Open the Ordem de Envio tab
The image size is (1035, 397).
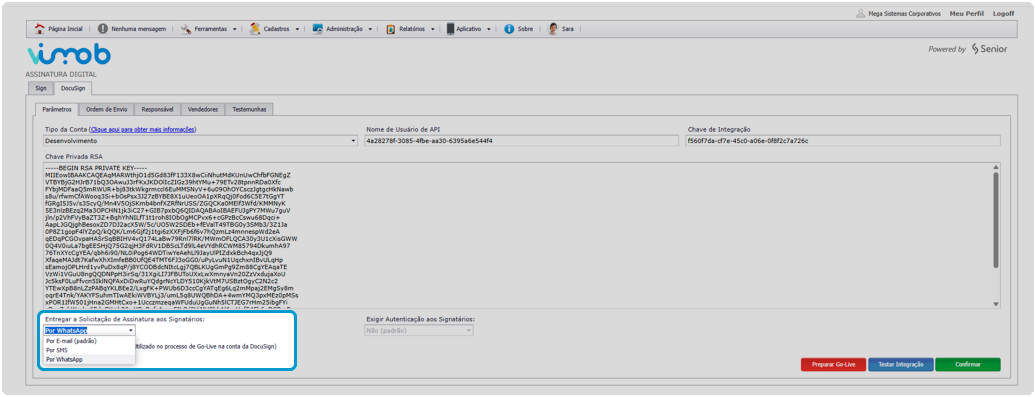tap(107, 109)
